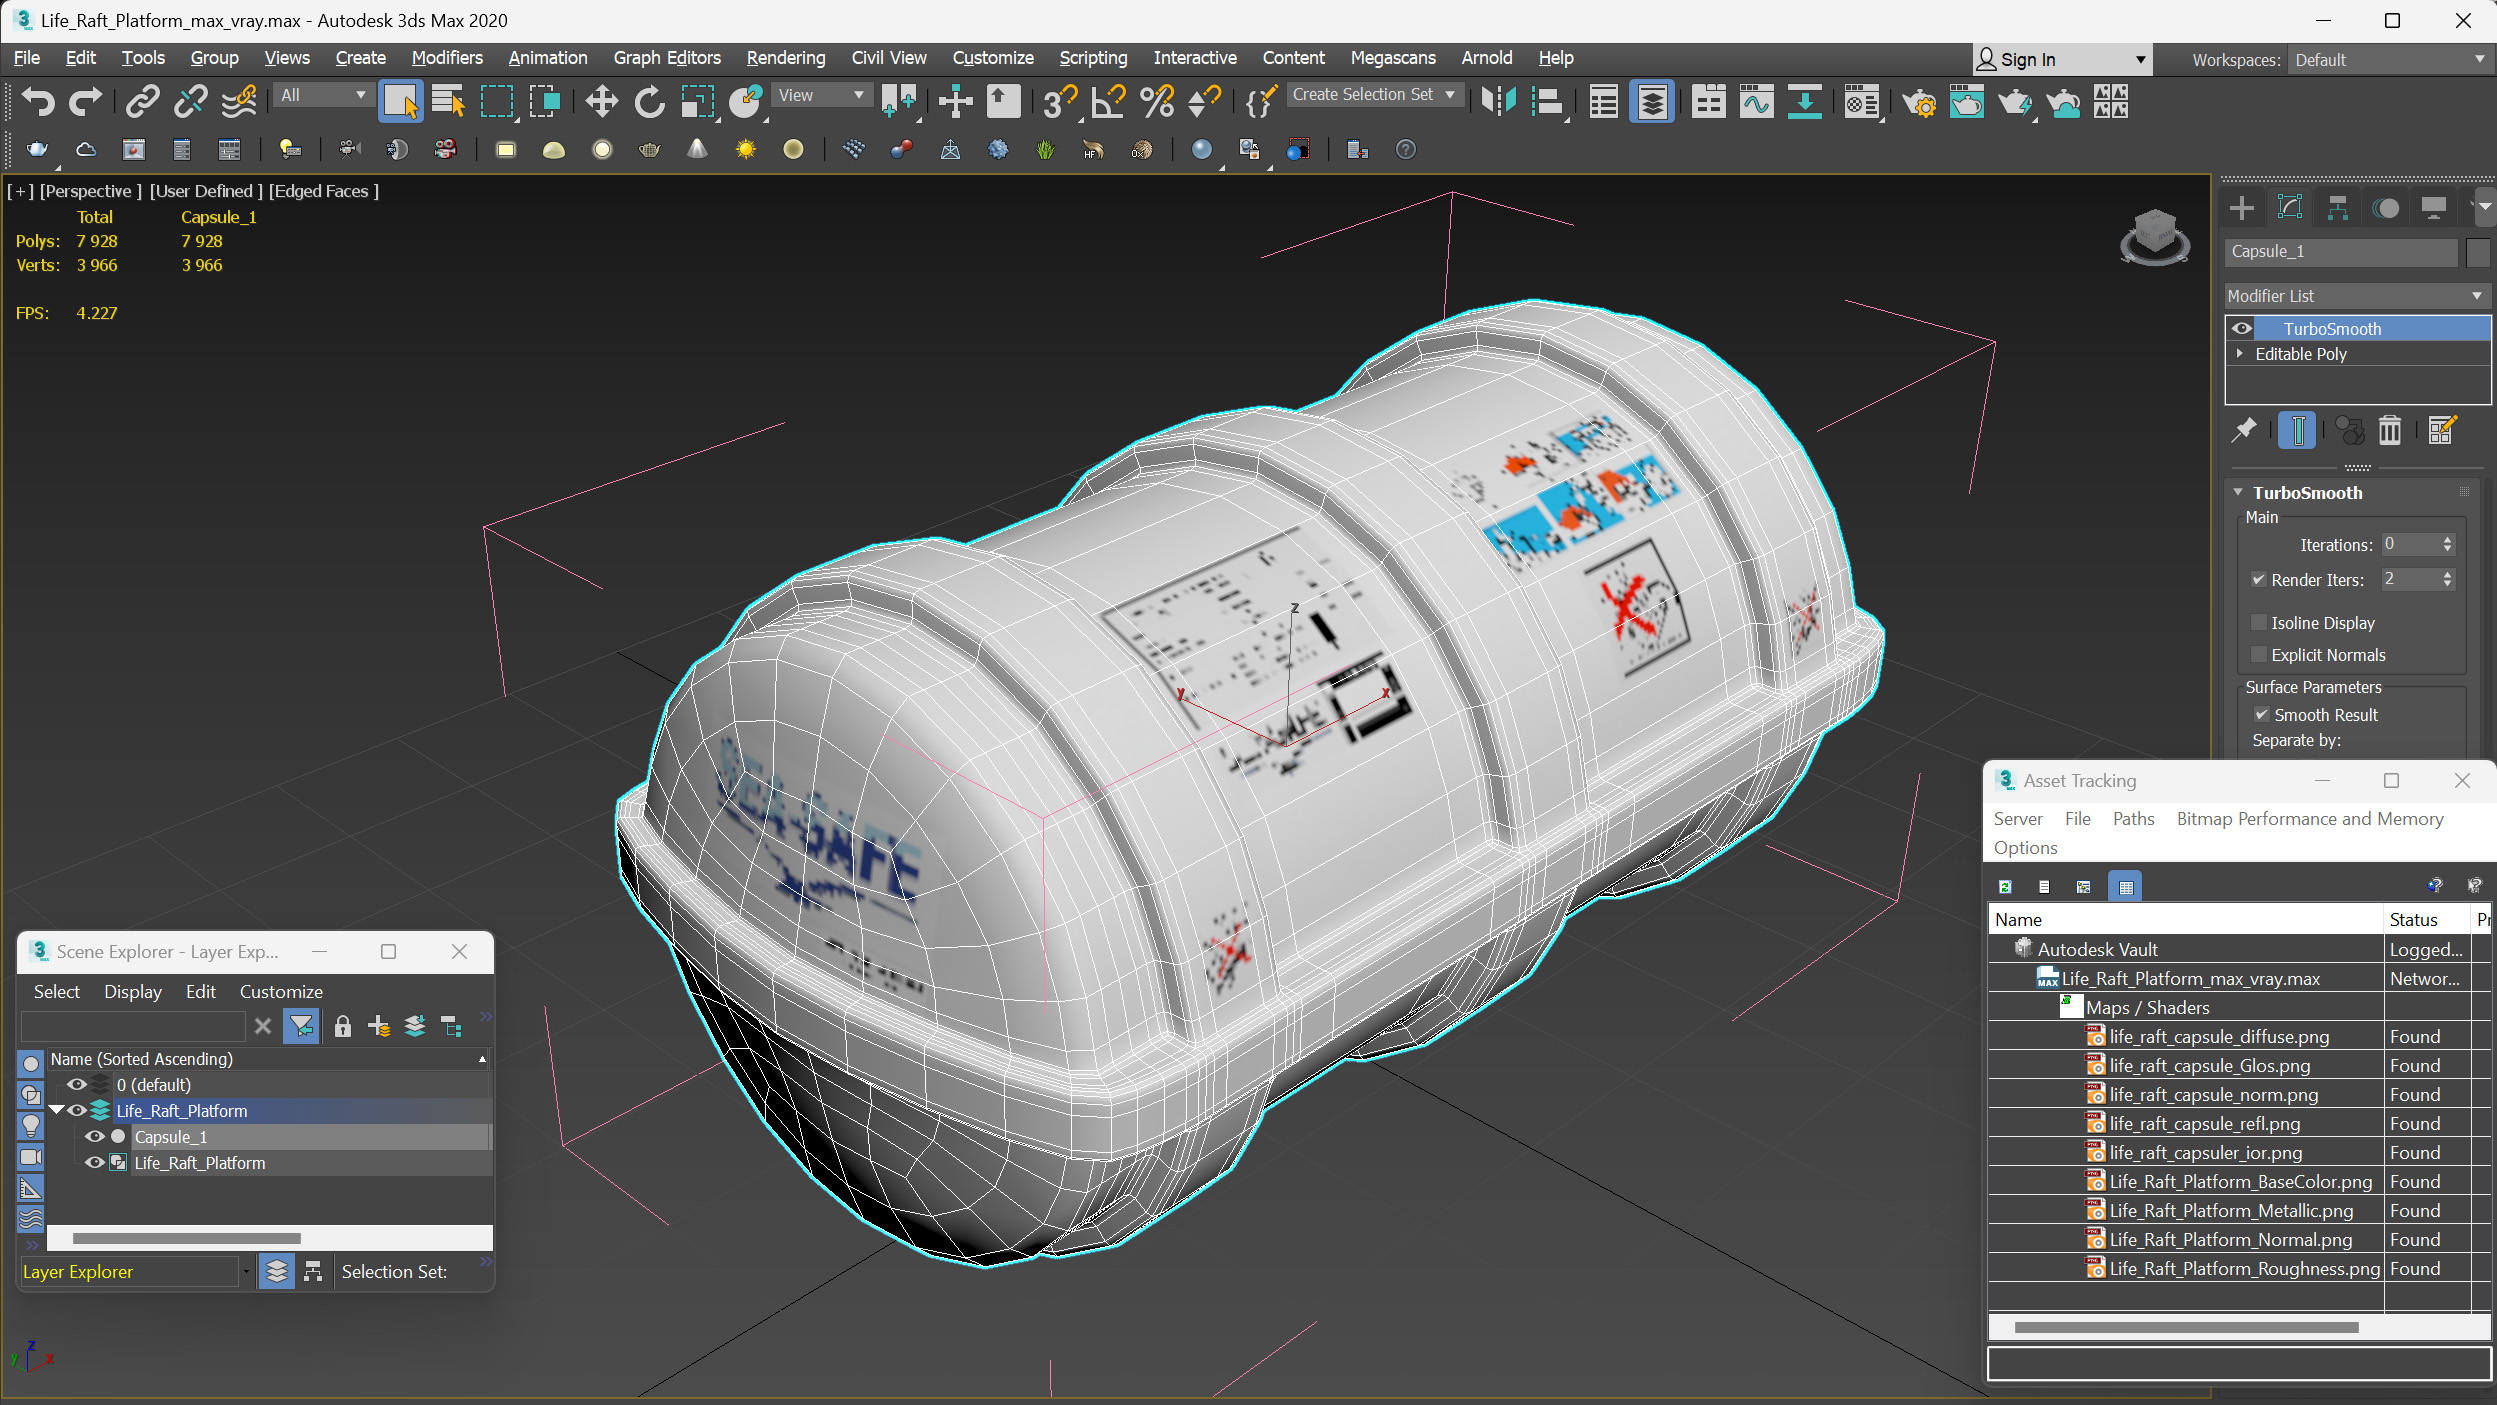Click the TurboSmooth modifier icon
Screen dimensions: 2497x1405
pos(2243,328)
